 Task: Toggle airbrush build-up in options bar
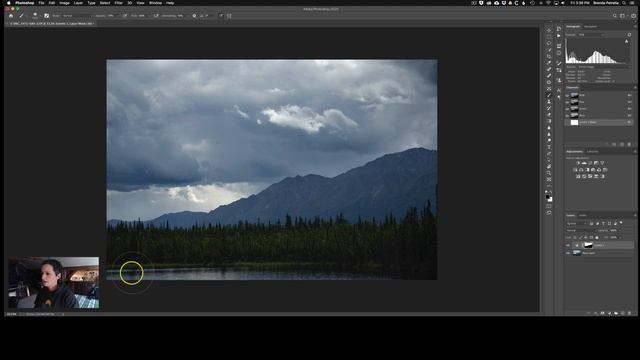(156, 16)
